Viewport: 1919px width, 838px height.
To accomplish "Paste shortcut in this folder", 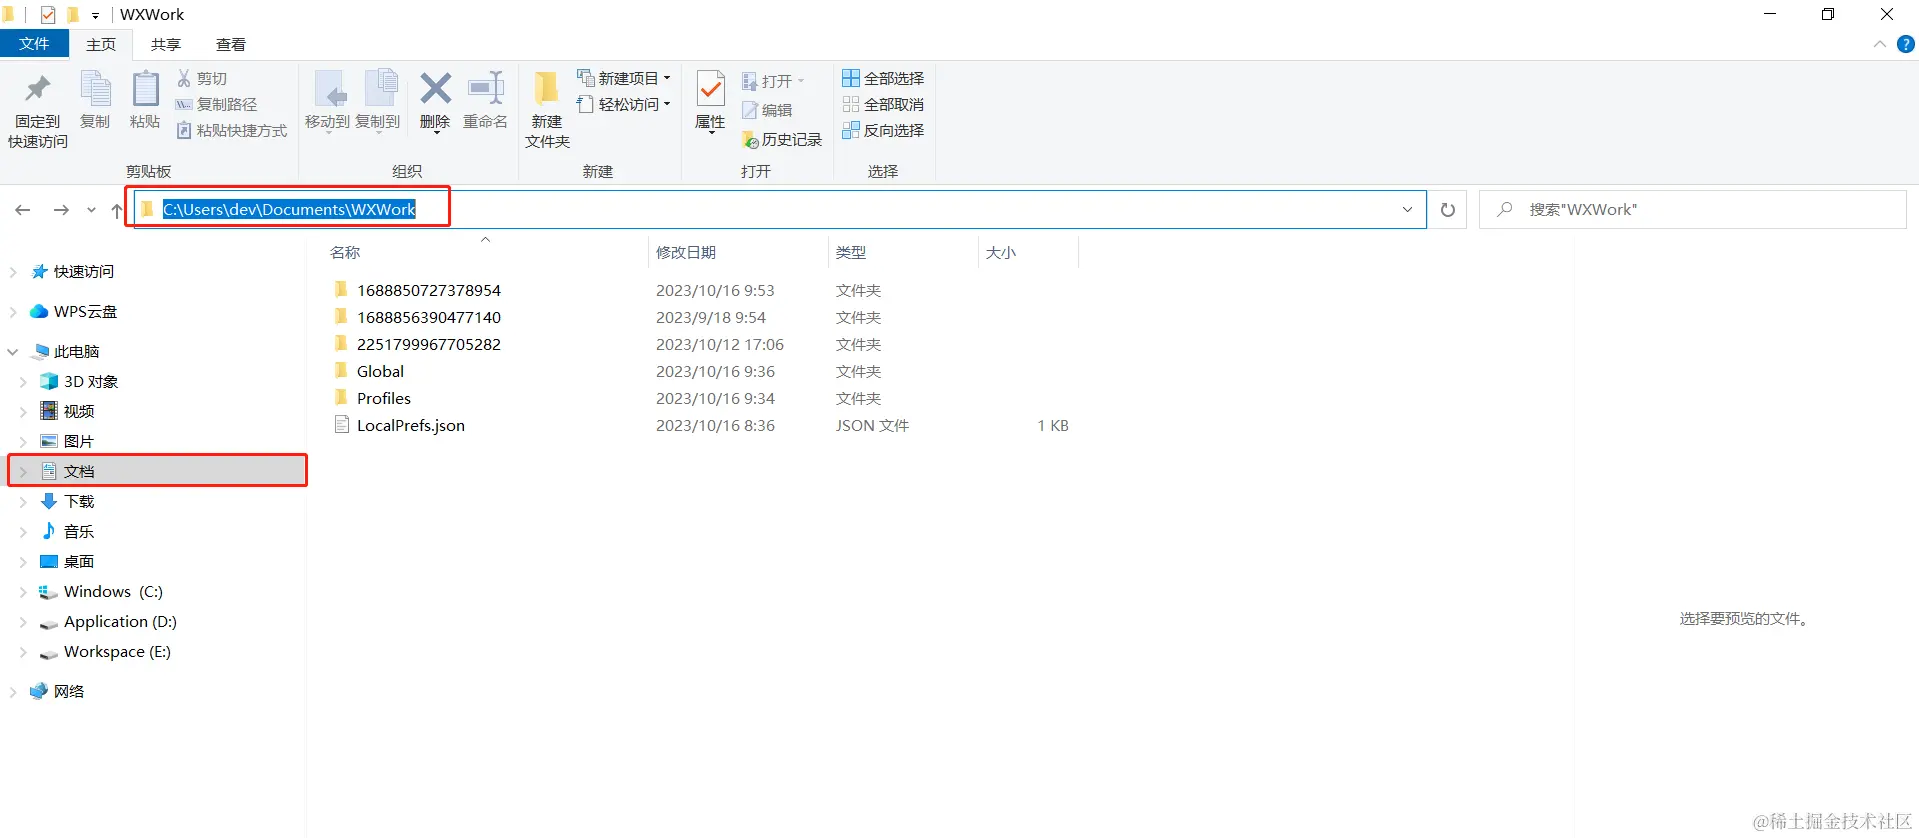I will click(x=232, y=130).
